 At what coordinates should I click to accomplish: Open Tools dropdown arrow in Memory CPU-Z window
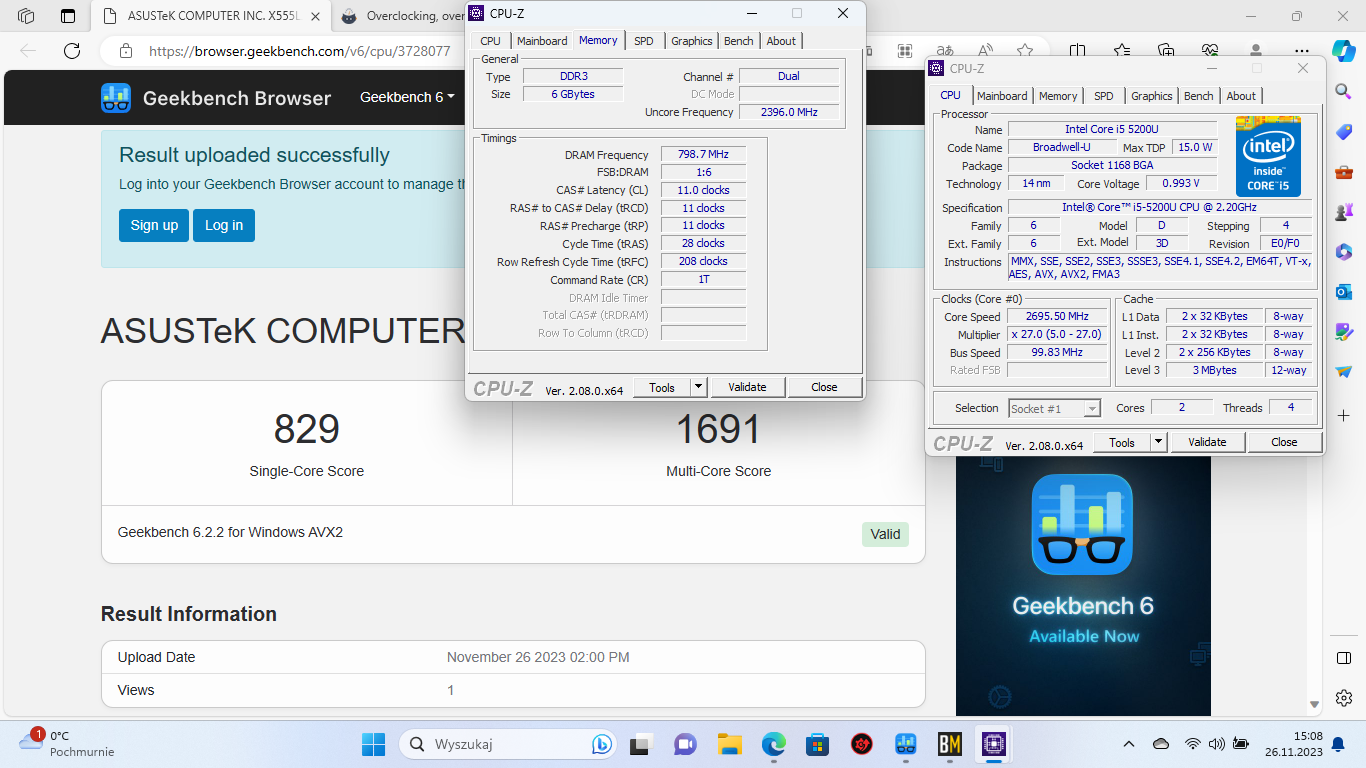point(698,387)
